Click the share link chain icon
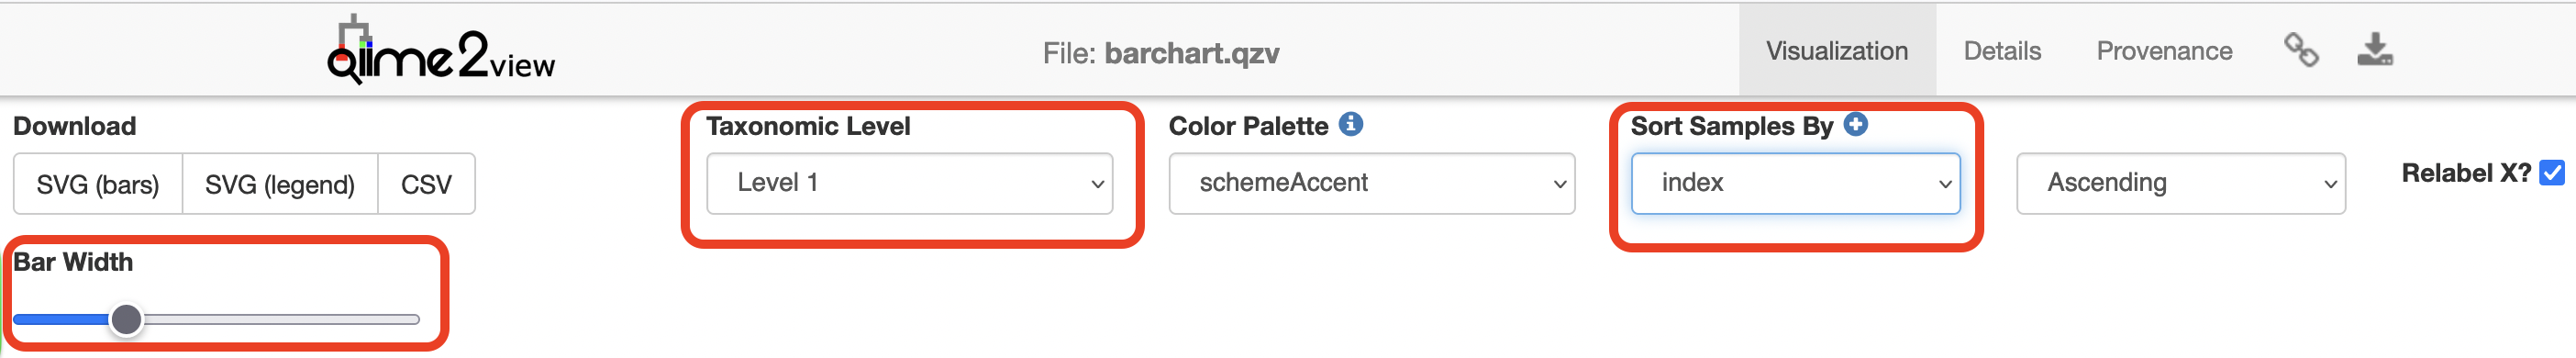 [x=2301, y=50]
